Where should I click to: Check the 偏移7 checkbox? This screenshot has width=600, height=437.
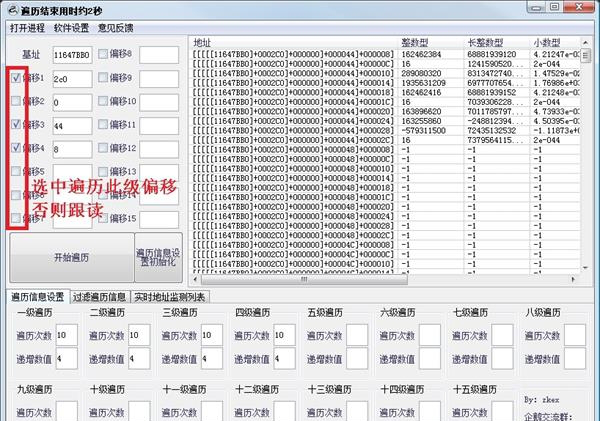16,218
